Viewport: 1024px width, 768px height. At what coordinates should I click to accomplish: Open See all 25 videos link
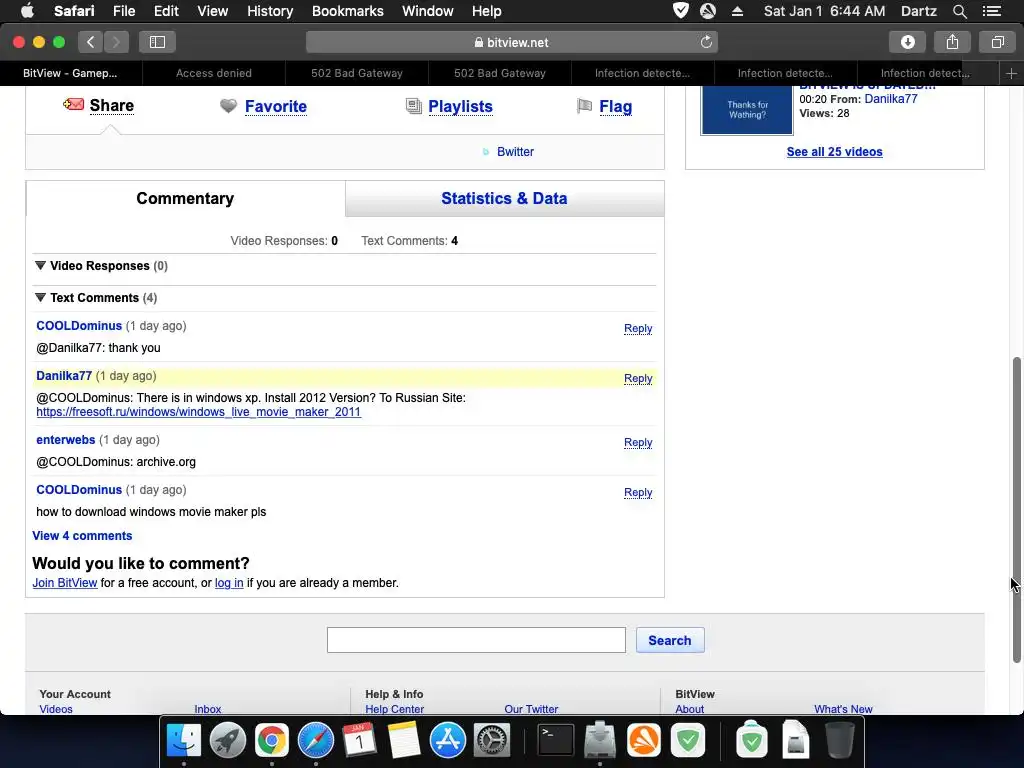point(835,152)
